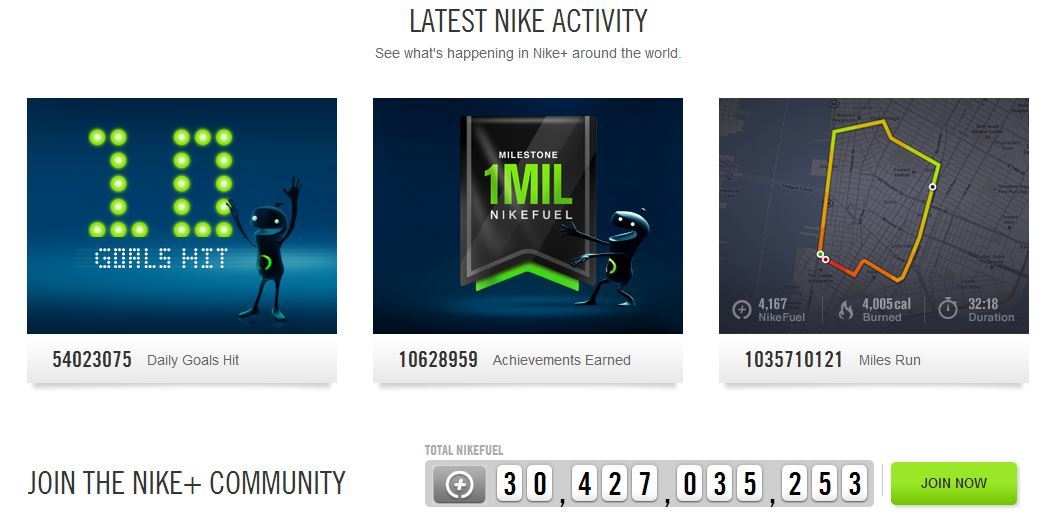
Task: Select the Daily Goals Hit counter
Action: 182,359
